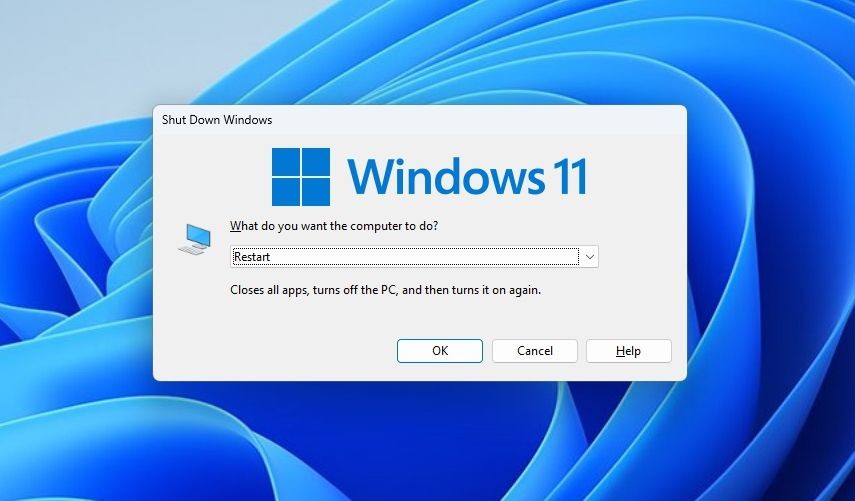Click empty dialog area left of OK button
The width and height of the screenshot is (855, 501).
(273, 351)
